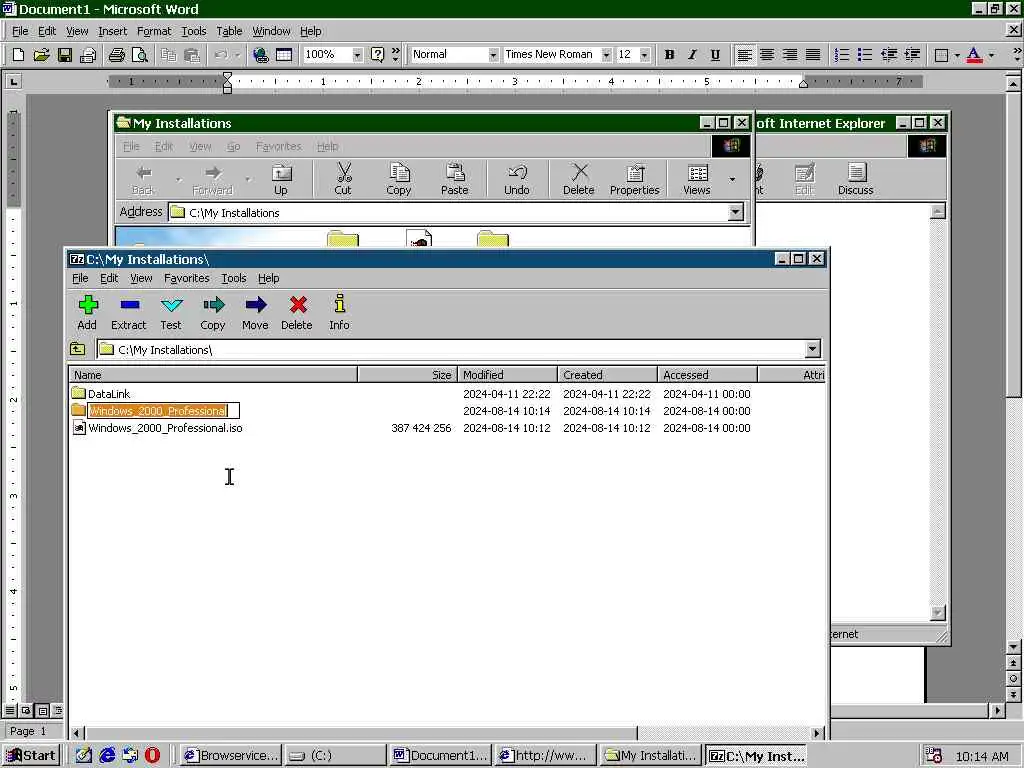Open the font color dropdown arrow
Viewport: 1024px width, 768px height.
pyautogui.click(x=991, y=55)
